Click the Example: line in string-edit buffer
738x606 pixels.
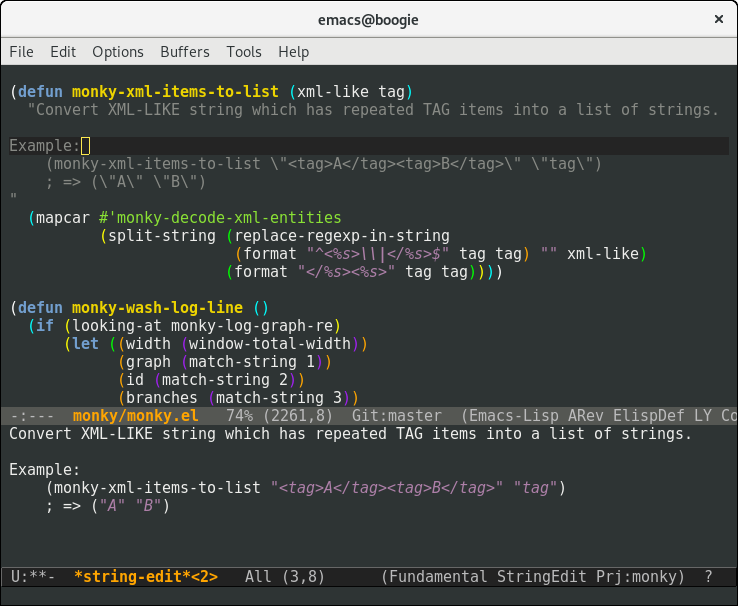tap(45, 470)
